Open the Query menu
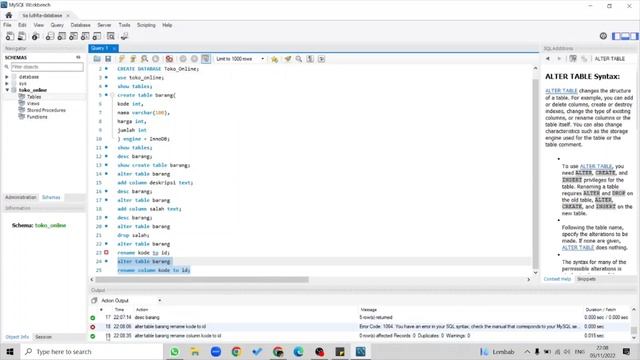The image size is (640, 360). pyautogui.click(x=57, y=25)
